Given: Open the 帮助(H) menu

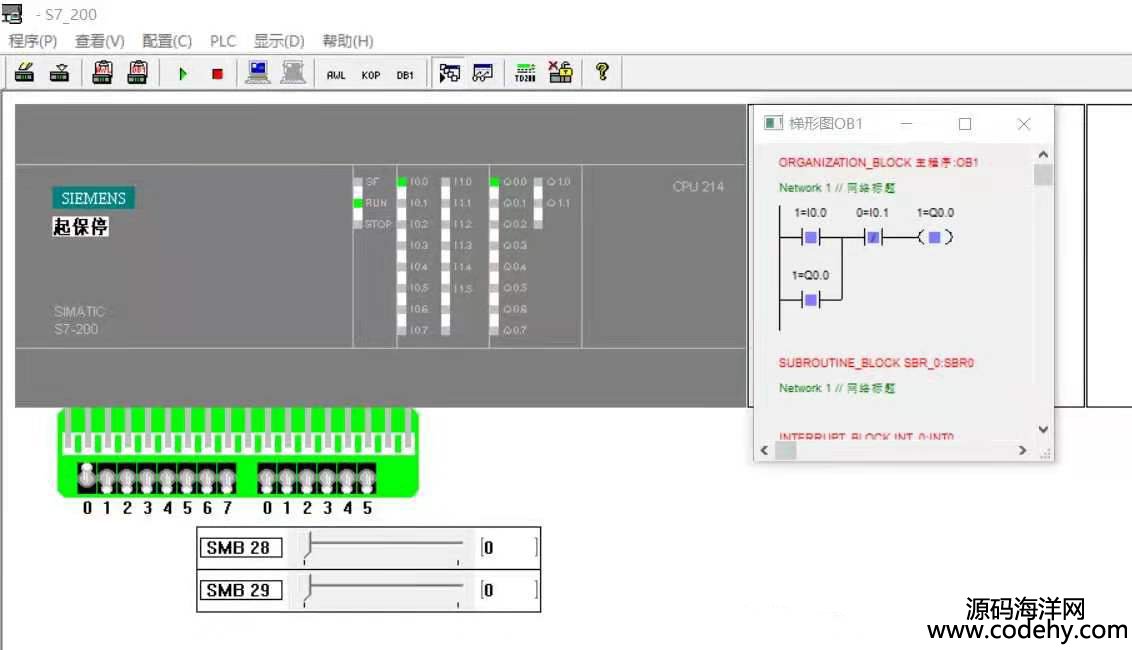Looking at the screenshot, I should tap(347, 41).
